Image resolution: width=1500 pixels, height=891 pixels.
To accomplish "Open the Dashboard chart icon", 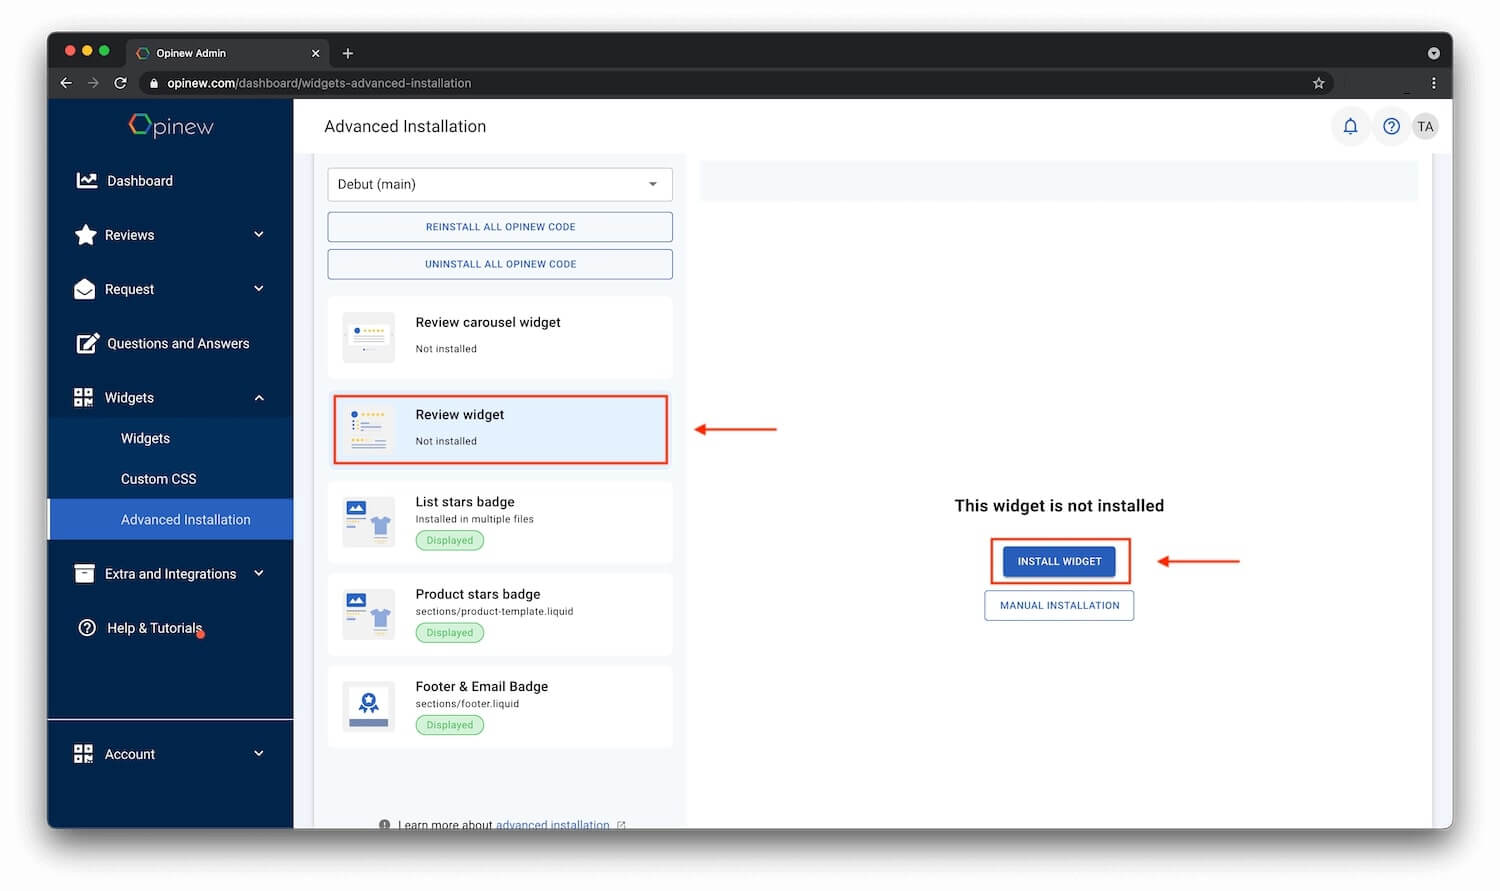I will point(87,180).
